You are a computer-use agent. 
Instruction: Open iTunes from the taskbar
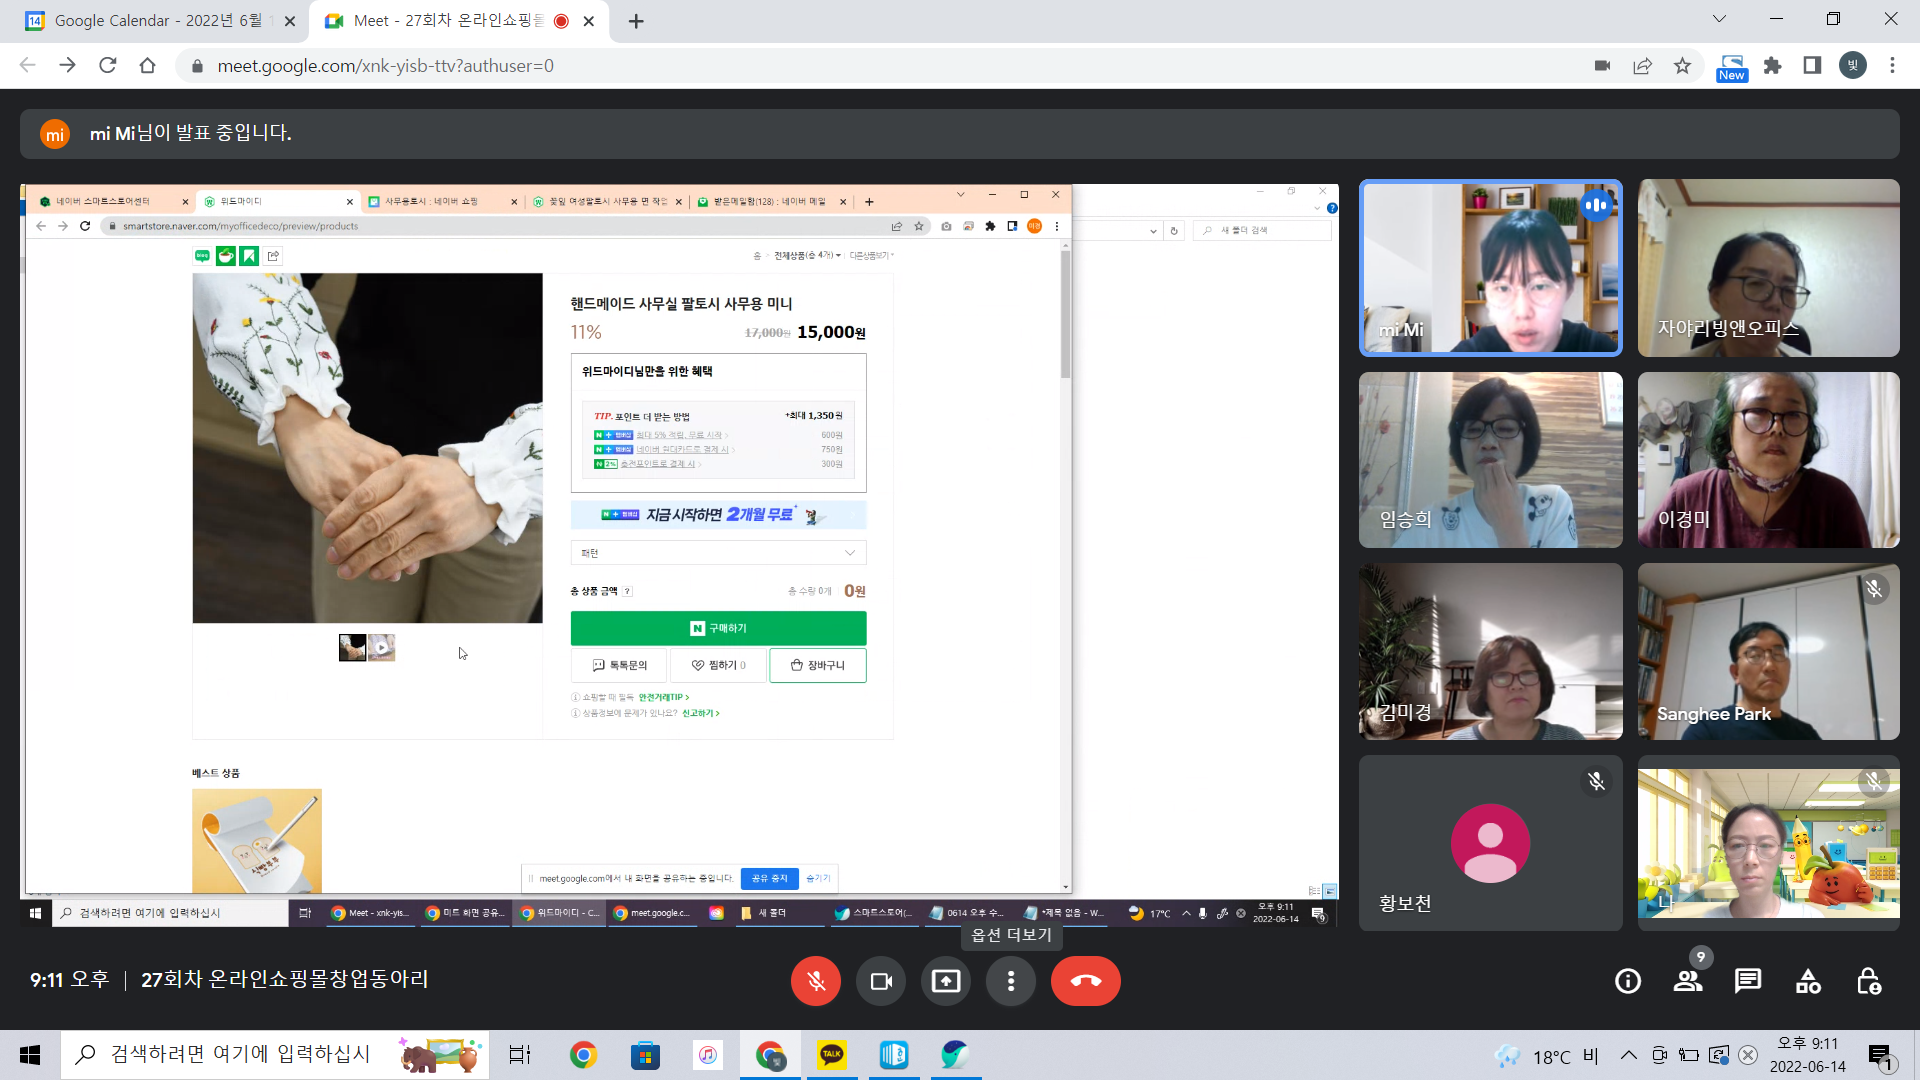click(707, 1055)
